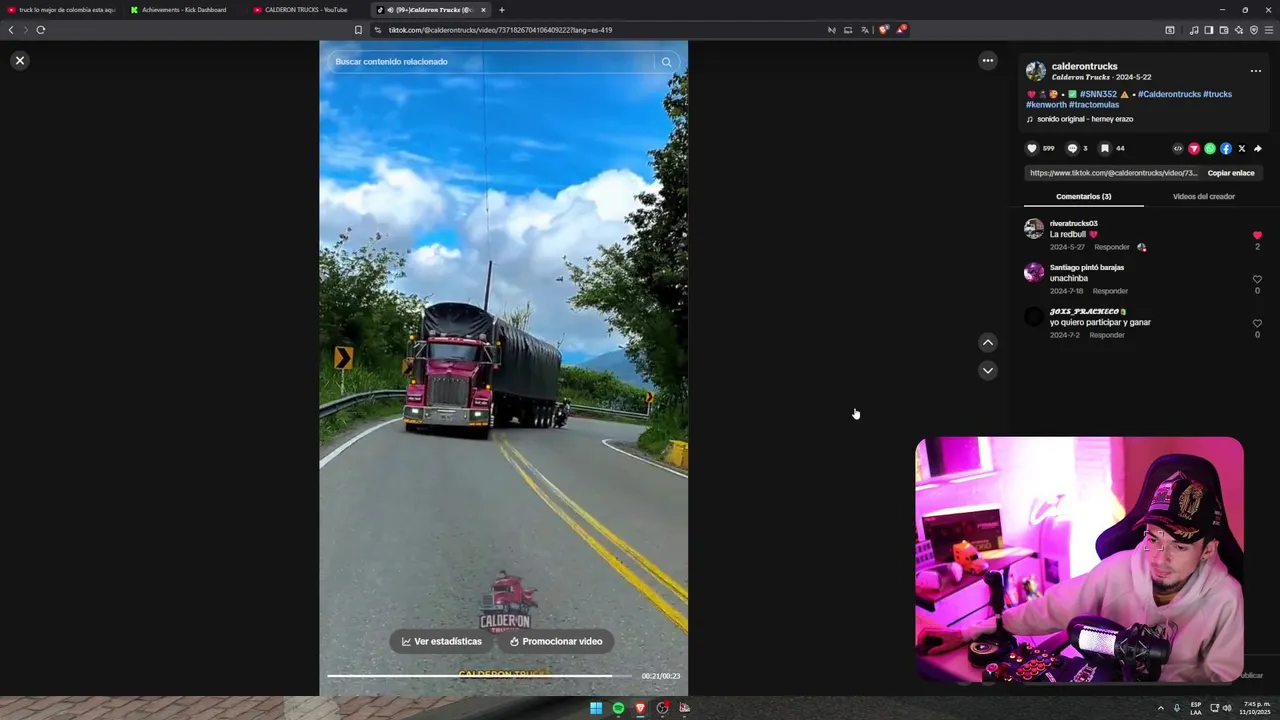Save video with the bookmark icon
The height and width of the screenshot is (720, 1280).
pos(1105,149)
